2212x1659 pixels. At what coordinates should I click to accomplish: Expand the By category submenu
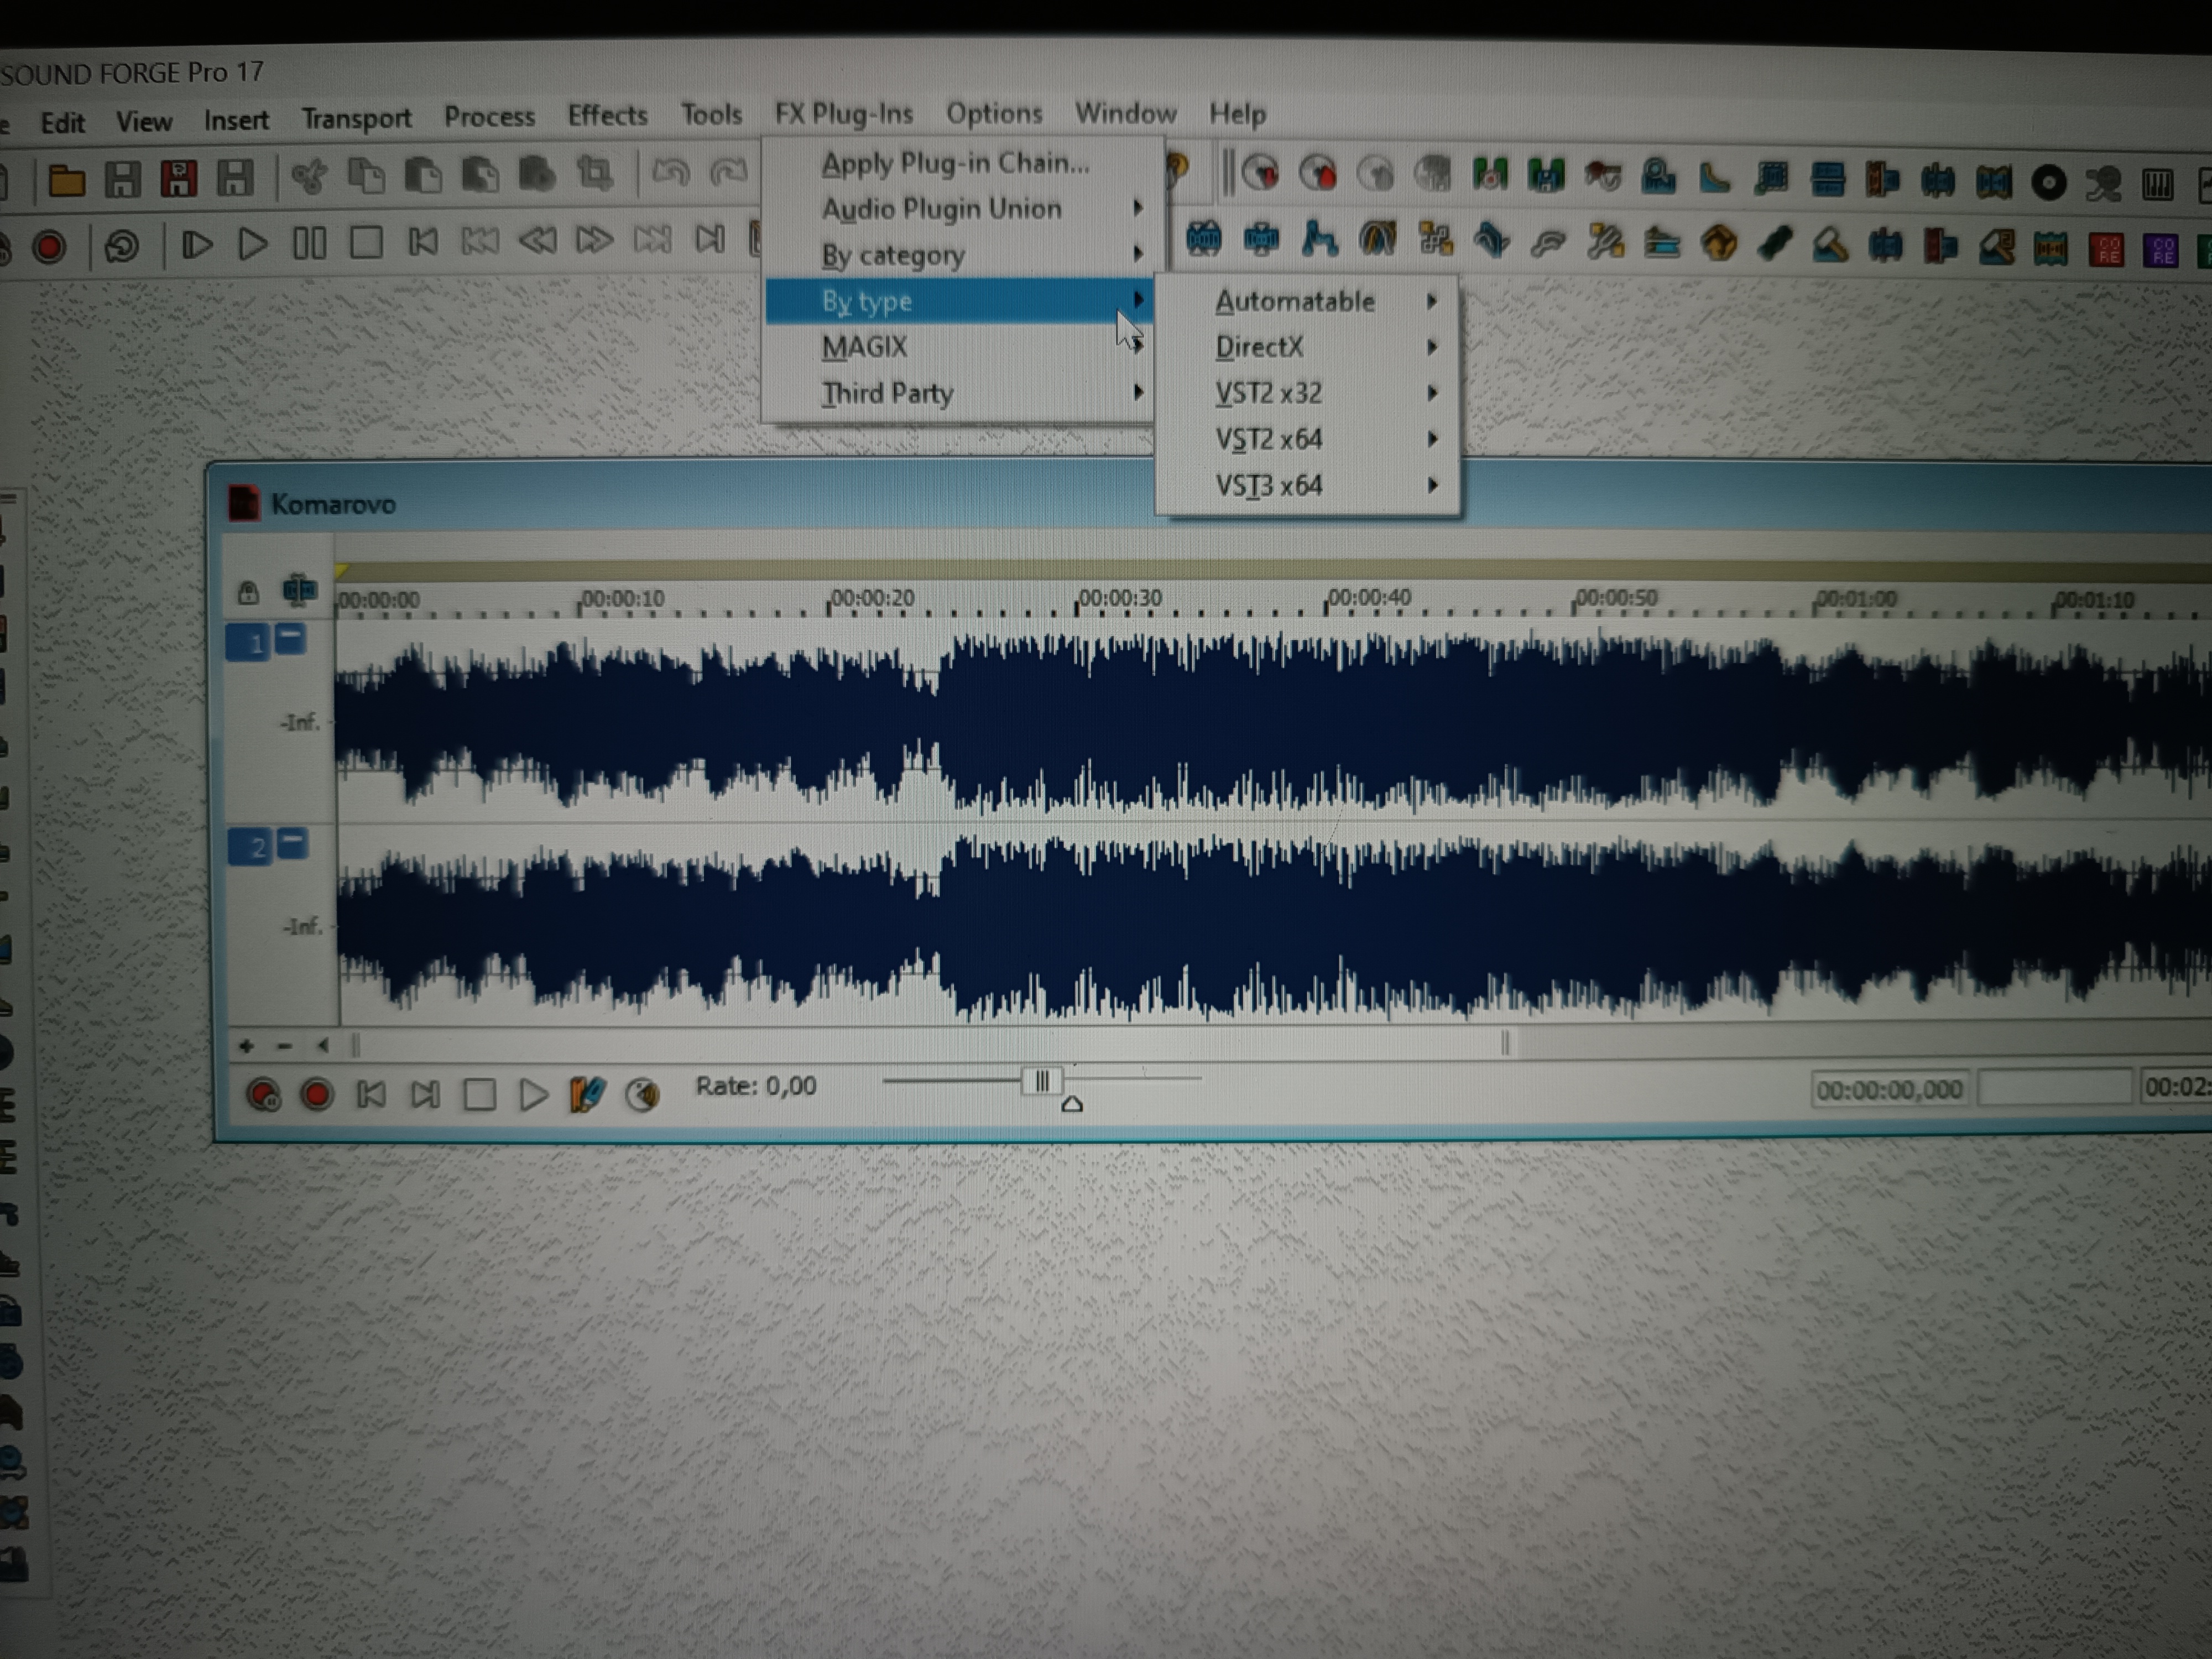tap(959, 255)
